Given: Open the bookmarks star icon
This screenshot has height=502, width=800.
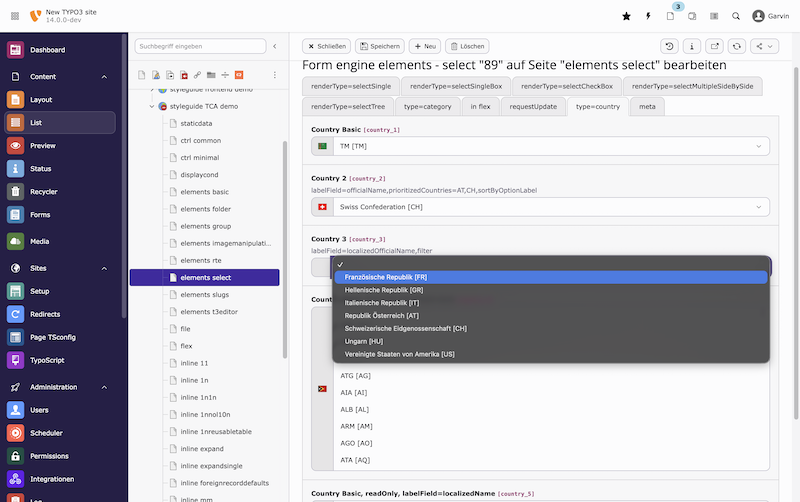Looking at the screenshot, I should tap(626, 16).
